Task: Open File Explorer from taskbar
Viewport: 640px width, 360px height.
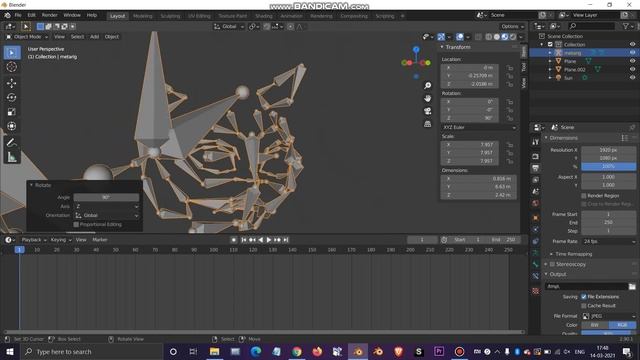Action: [214, 351]
